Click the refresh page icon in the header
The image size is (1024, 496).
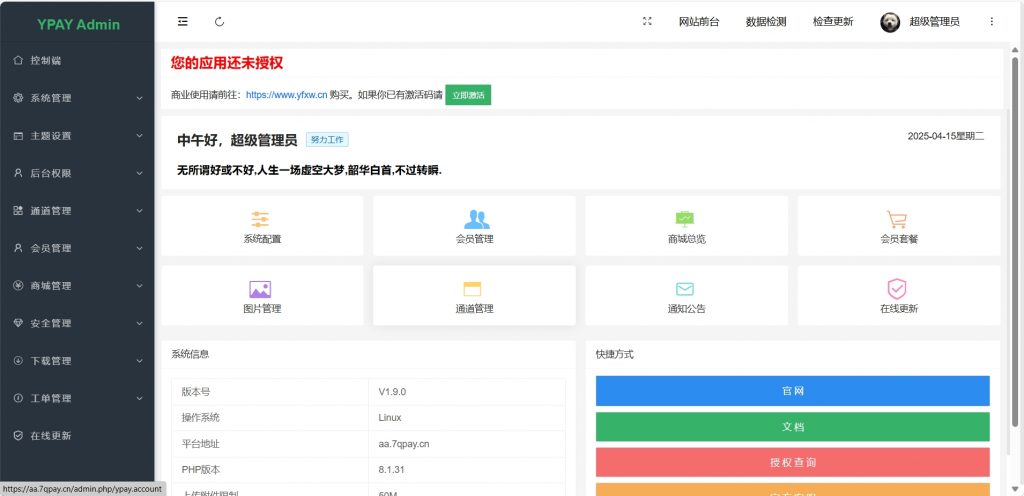(219, 22)
